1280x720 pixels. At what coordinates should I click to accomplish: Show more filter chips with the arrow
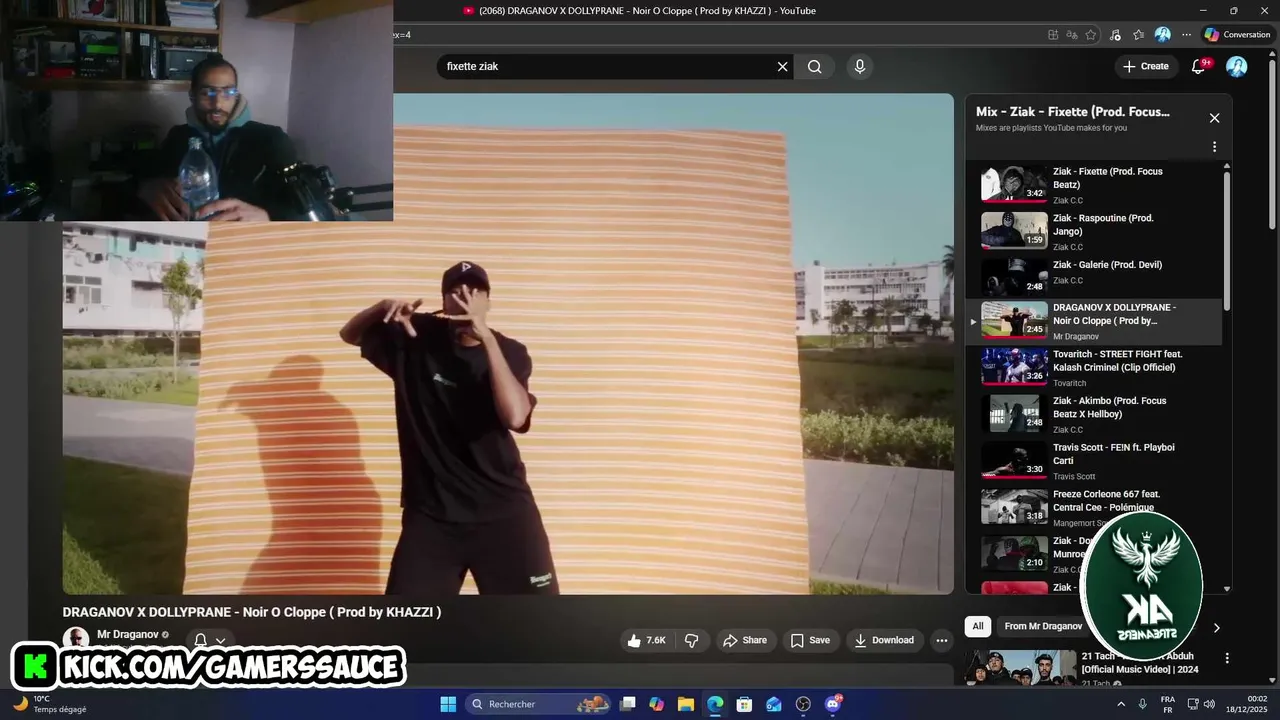pyautogui.click(x=1217, y=628)
